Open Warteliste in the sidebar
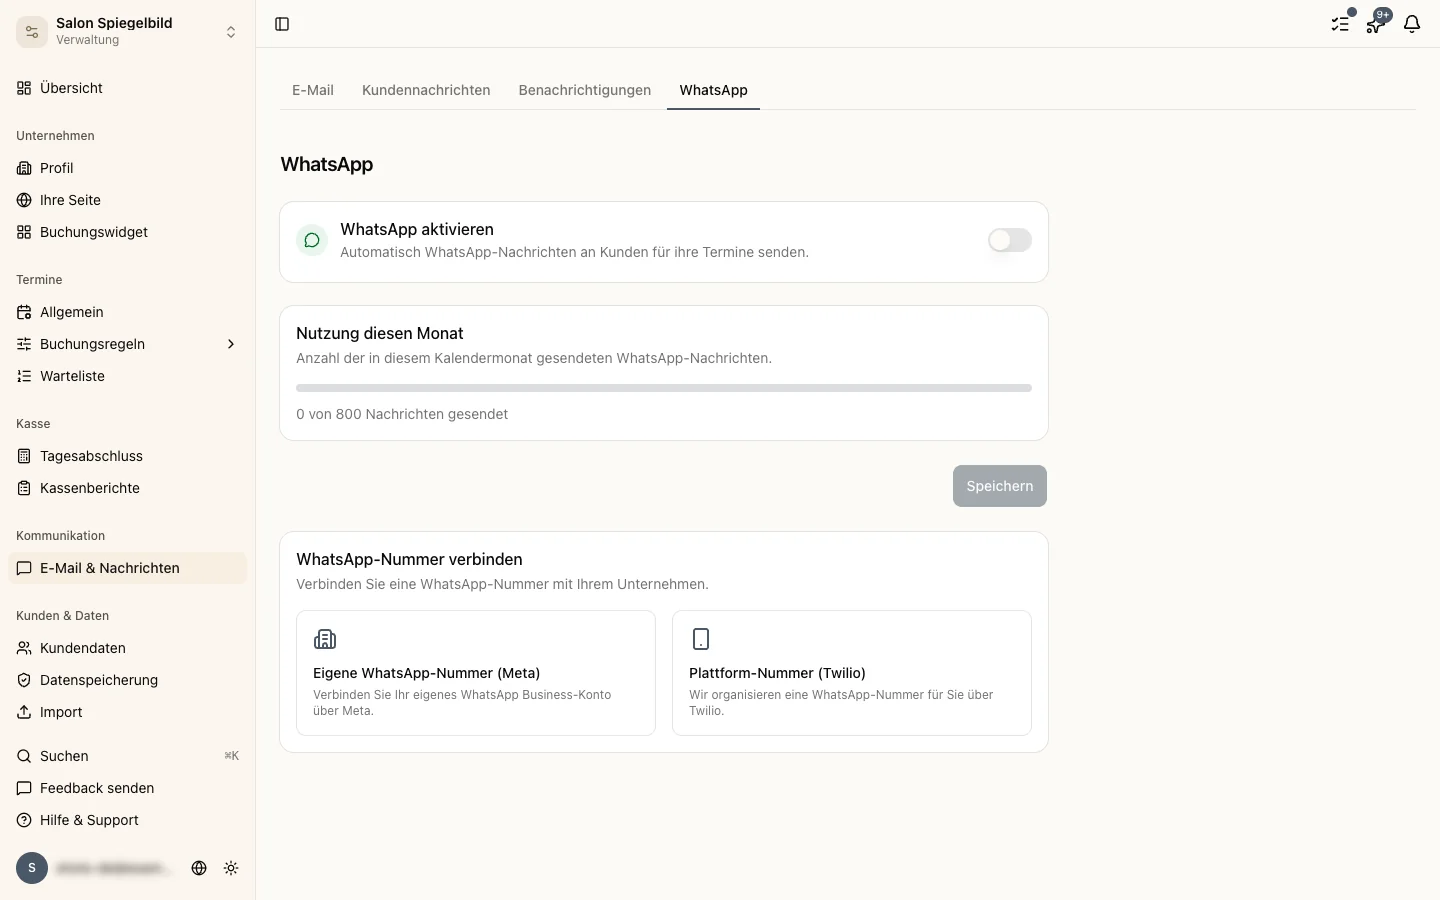 [128, 376]
